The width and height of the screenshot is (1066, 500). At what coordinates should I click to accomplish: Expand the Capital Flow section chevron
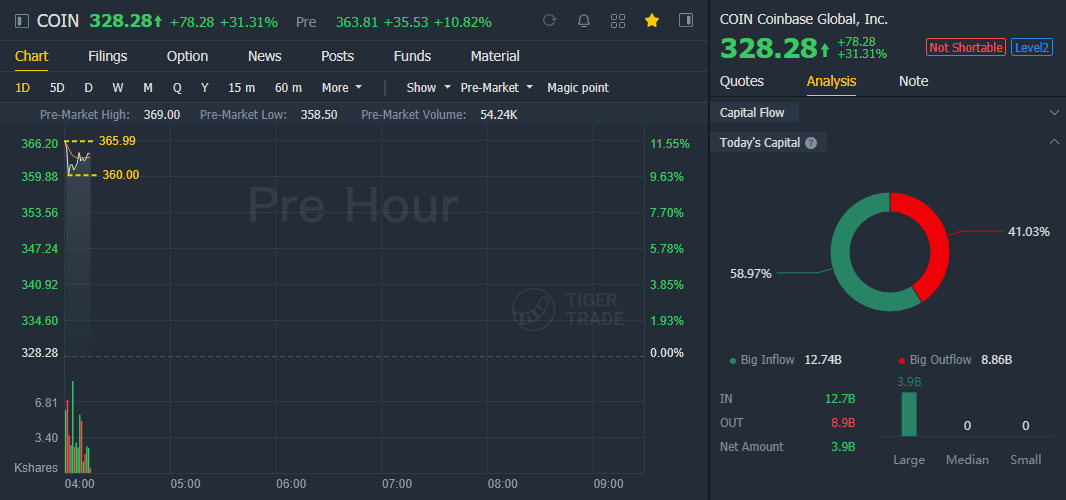[1054, 112]
